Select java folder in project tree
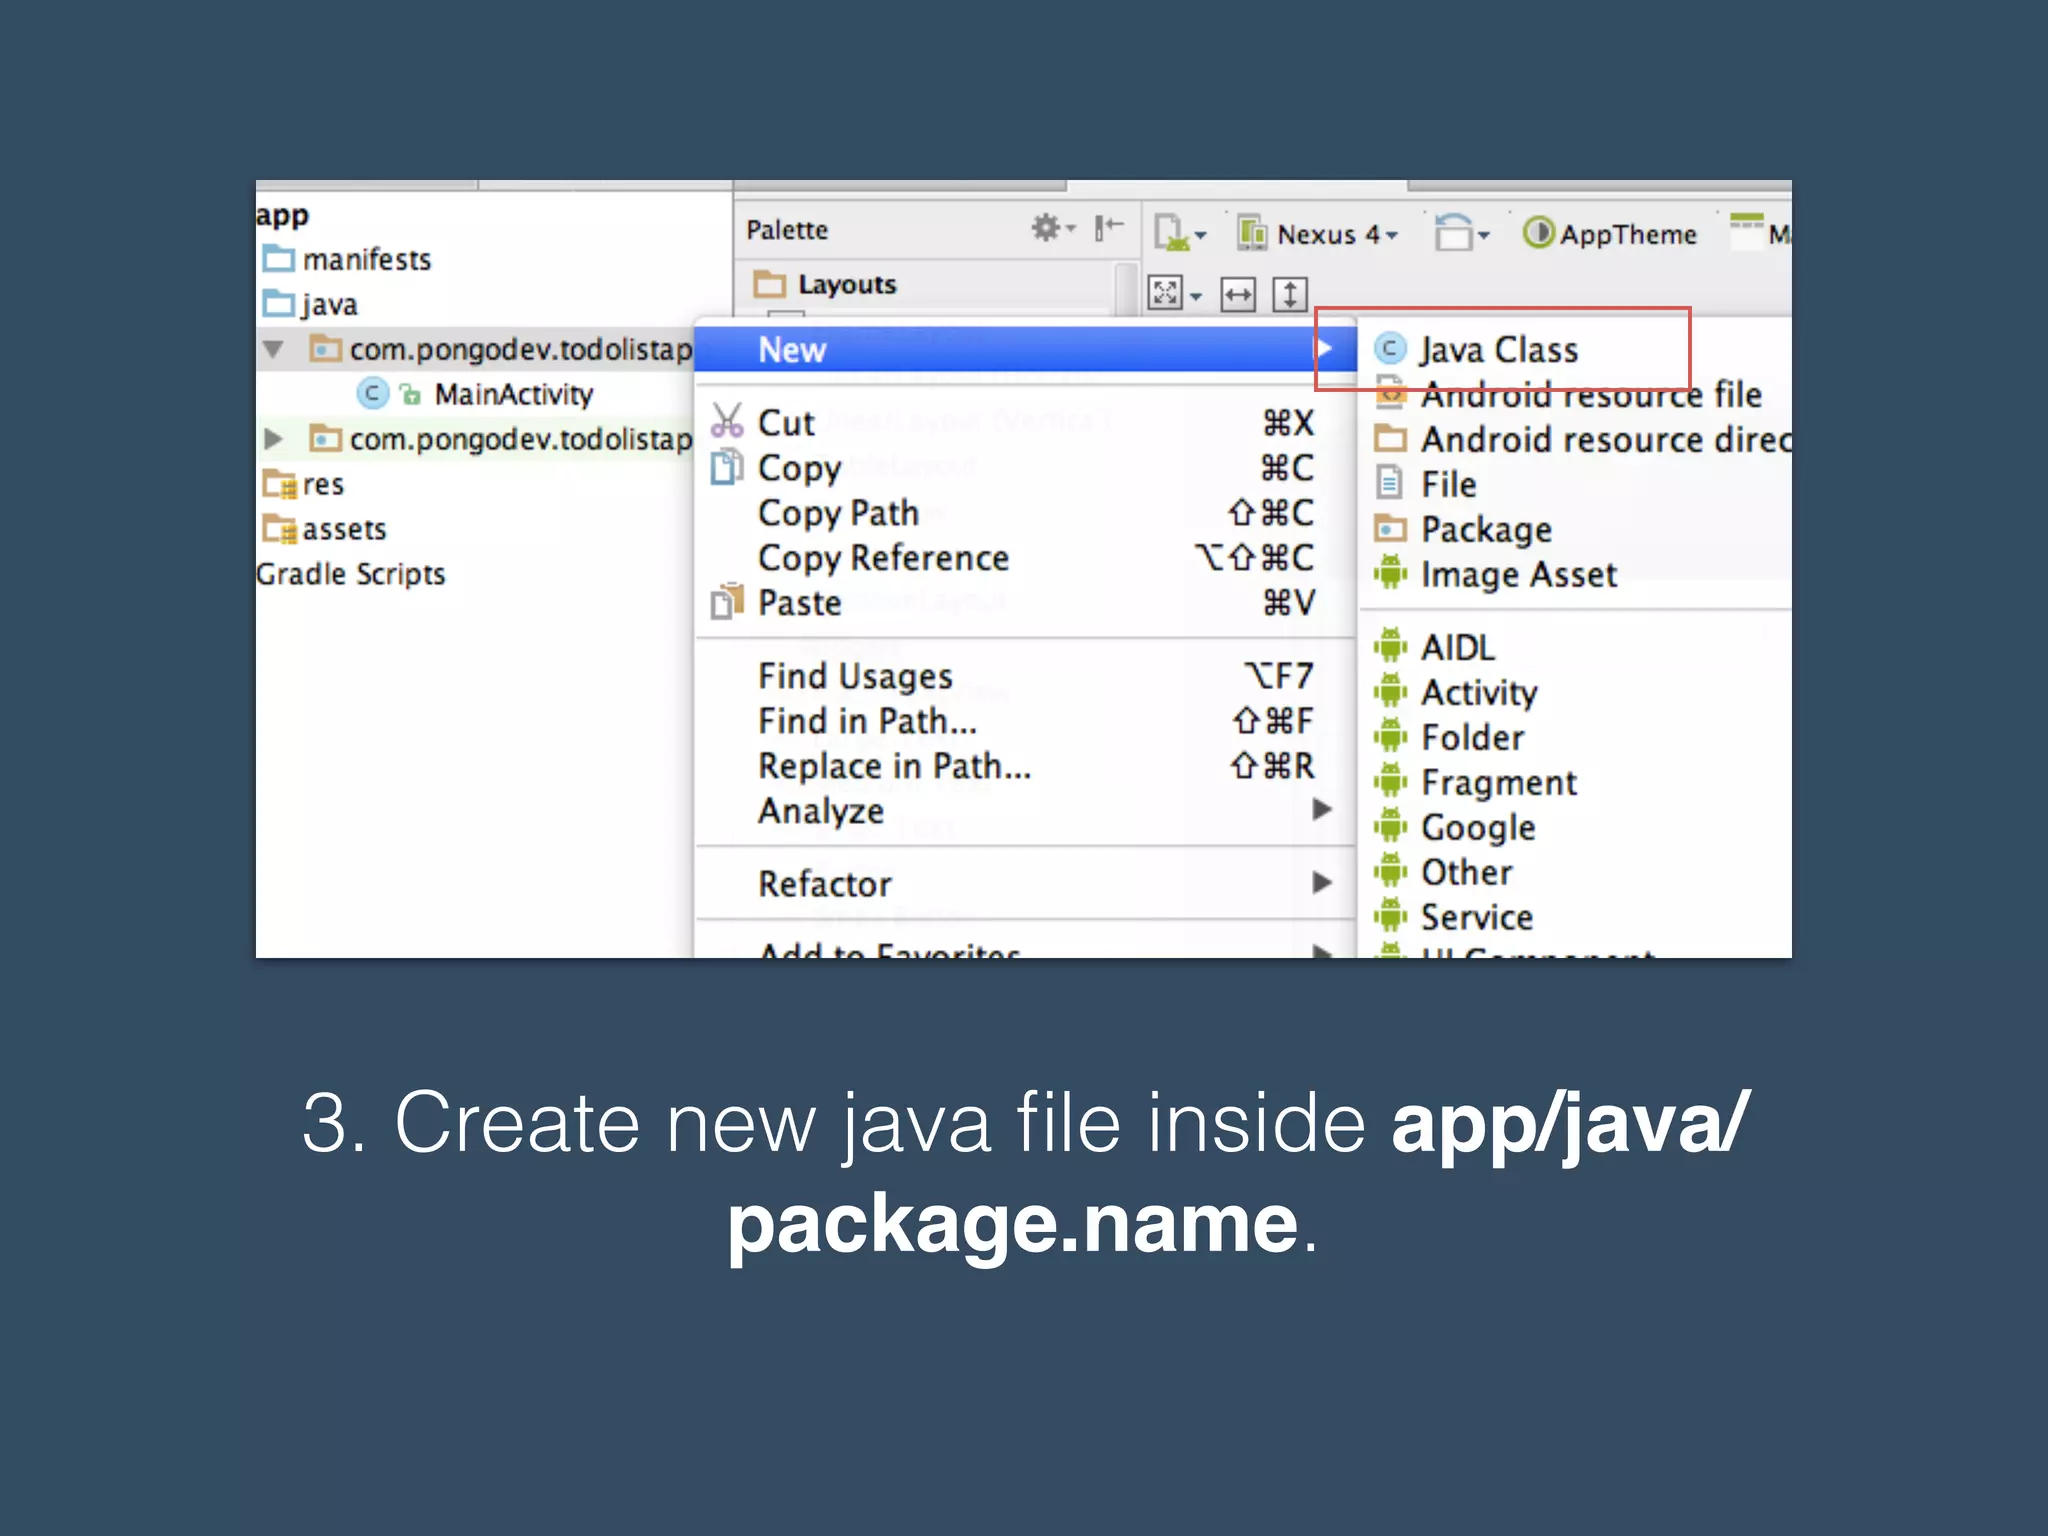Viewport: 2048px width, 1536px height. (329, 304)
